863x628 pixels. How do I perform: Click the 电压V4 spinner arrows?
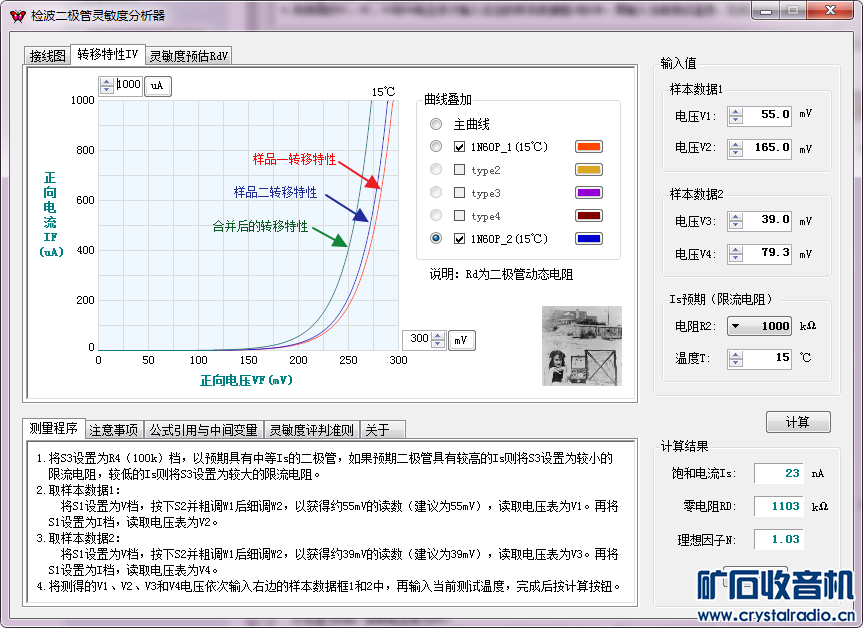click(735, 254)
